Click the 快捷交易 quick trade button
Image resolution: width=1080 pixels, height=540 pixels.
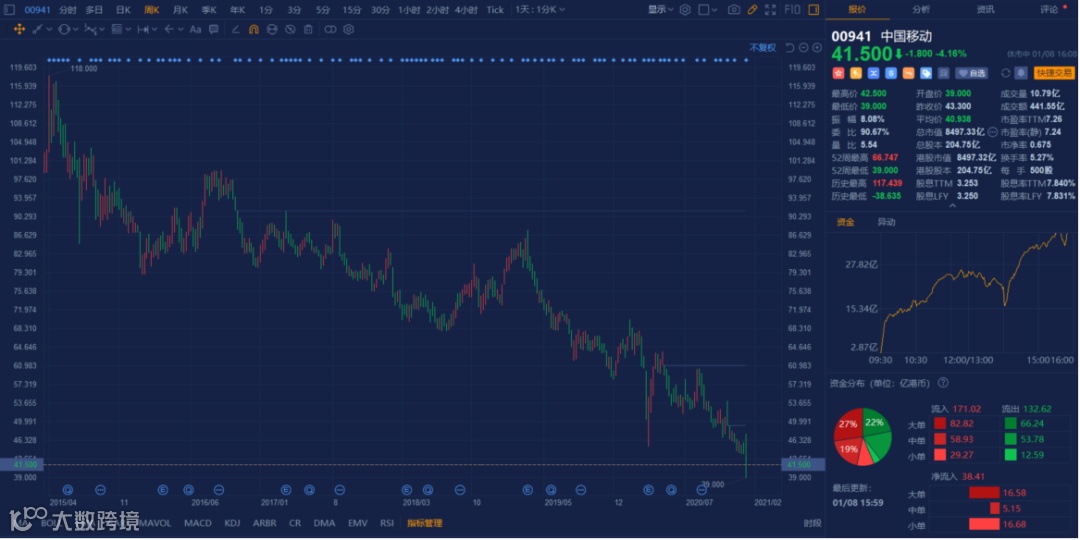point(1054,73)
